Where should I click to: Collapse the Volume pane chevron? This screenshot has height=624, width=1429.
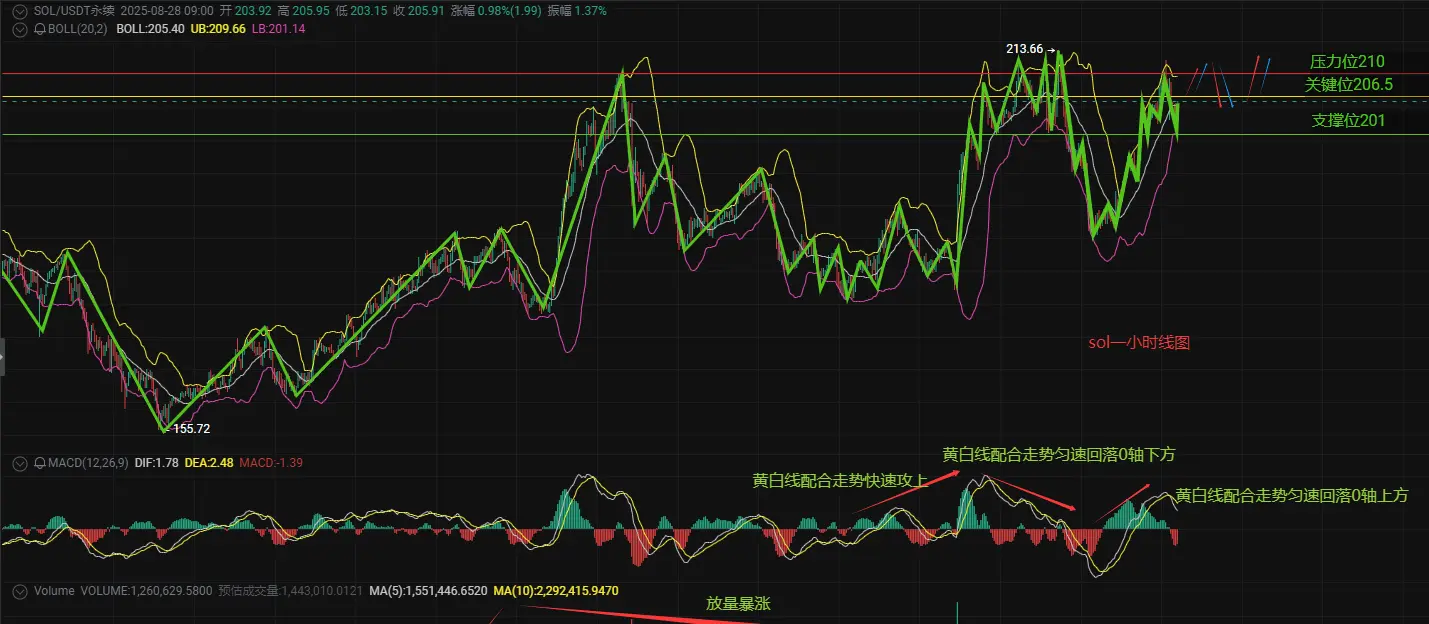(19, 591)
